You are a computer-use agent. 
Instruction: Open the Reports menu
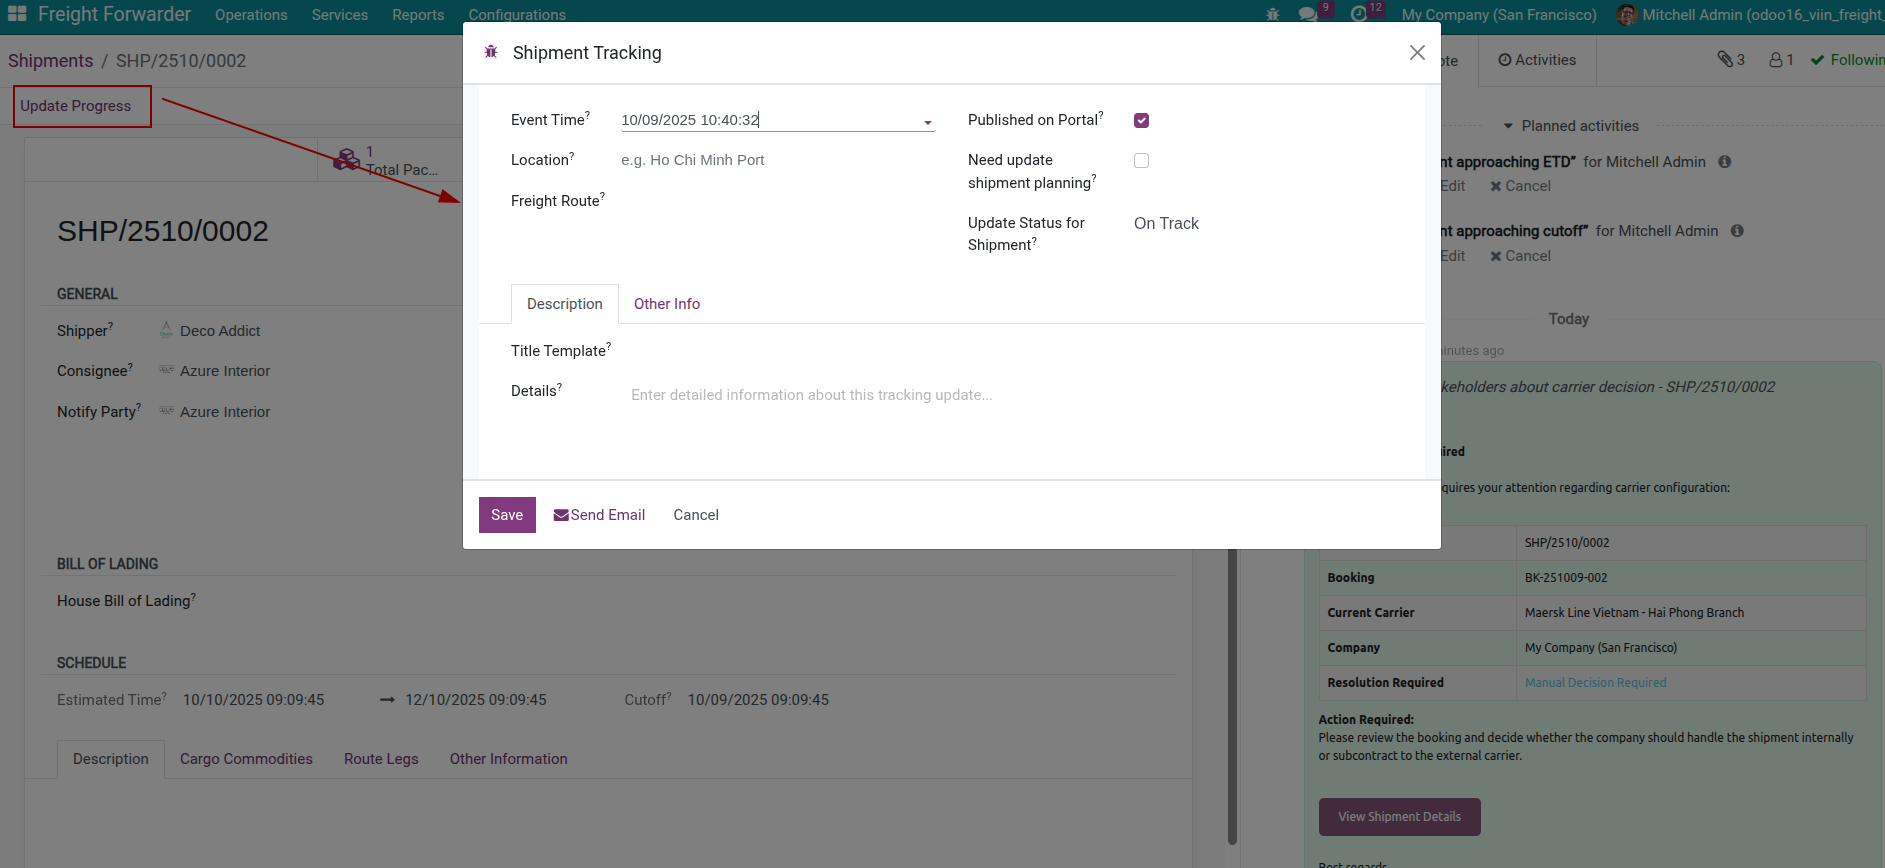pos(417,15)
